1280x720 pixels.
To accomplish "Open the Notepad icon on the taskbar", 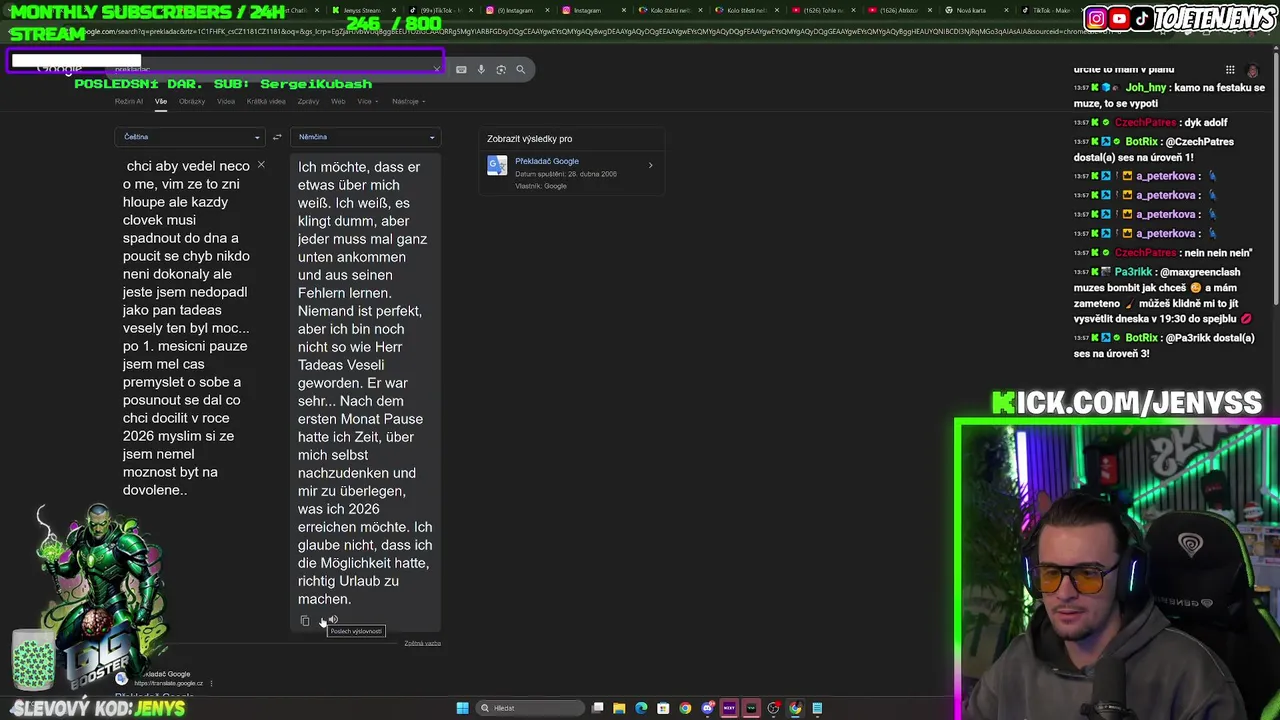I will 817,708.
